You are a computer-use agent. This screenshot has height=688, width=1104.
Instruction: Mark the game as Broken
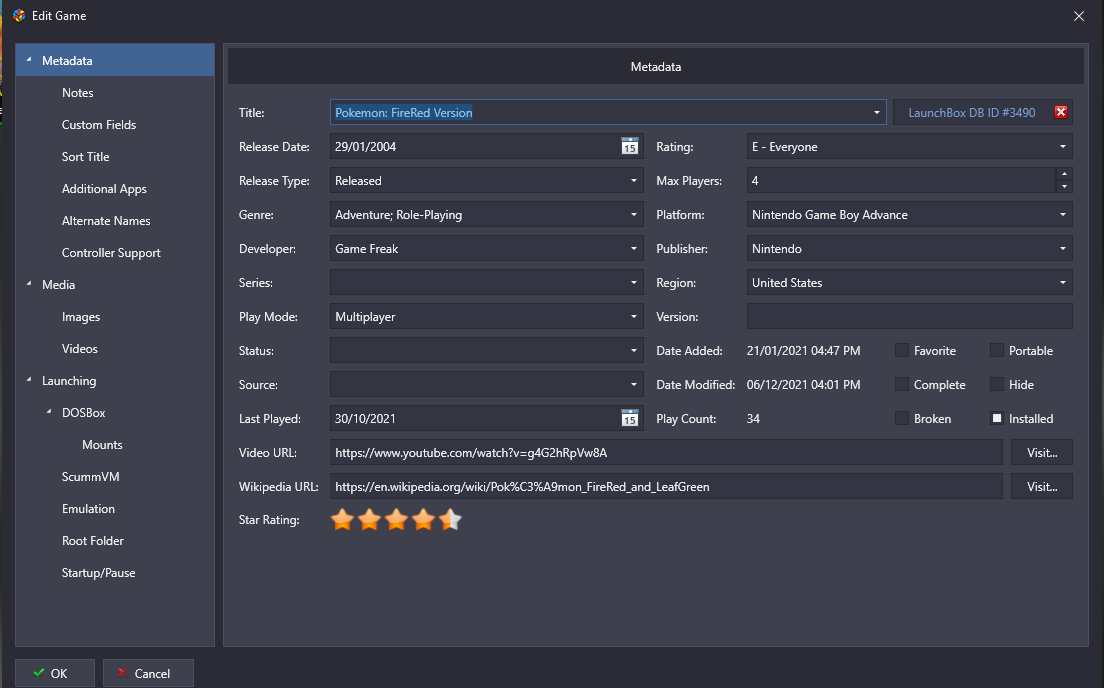[x=901, y=418]
